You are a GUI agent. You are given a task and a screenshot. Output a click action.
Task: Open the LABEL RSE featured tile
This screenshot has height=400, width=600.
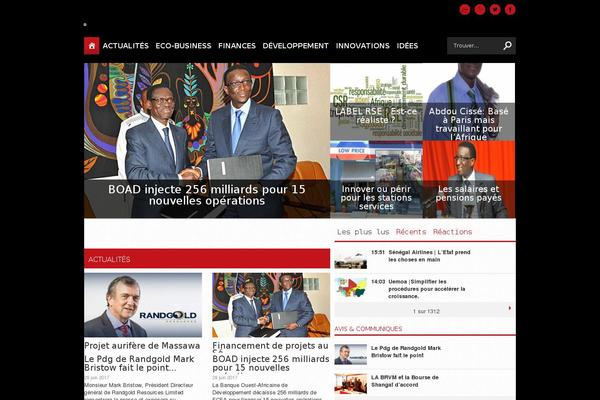pyautogui.click(x=376, y=101)
